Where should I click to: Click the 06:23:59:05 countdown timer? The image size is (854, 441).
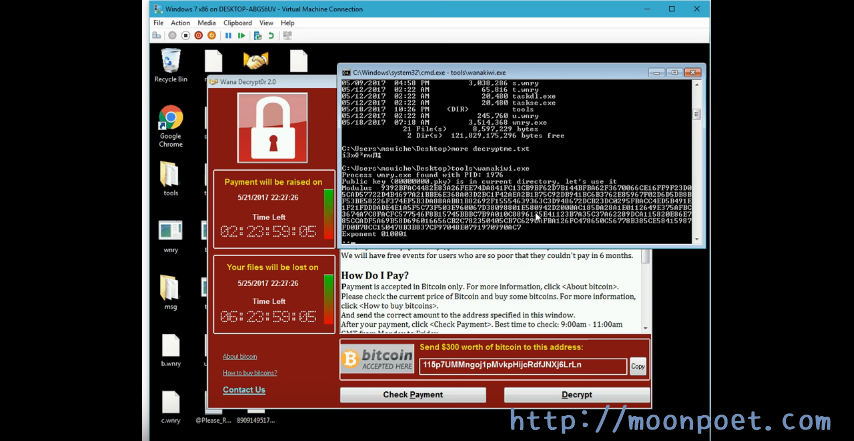pos(267,316)
